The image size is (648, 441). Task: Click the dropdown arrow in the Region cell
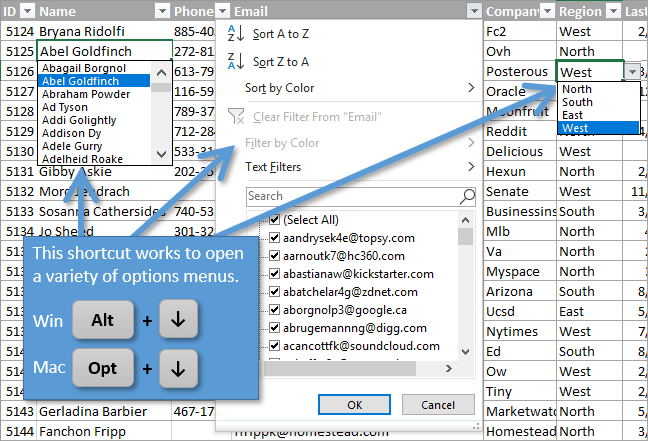pyautogui.click(x=632, y=72)
